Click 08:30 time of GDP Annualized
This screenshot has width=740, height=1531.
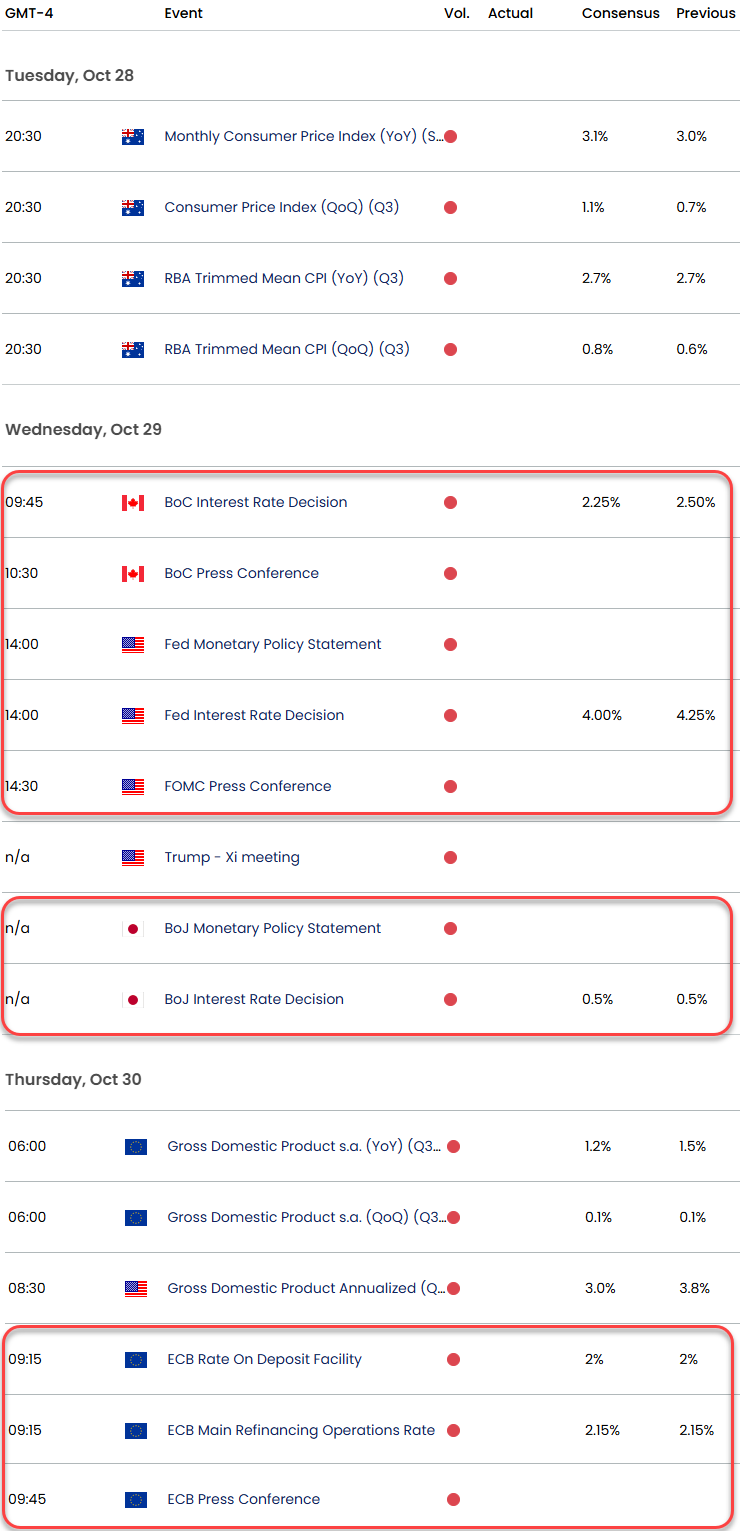pos(27,1289)
